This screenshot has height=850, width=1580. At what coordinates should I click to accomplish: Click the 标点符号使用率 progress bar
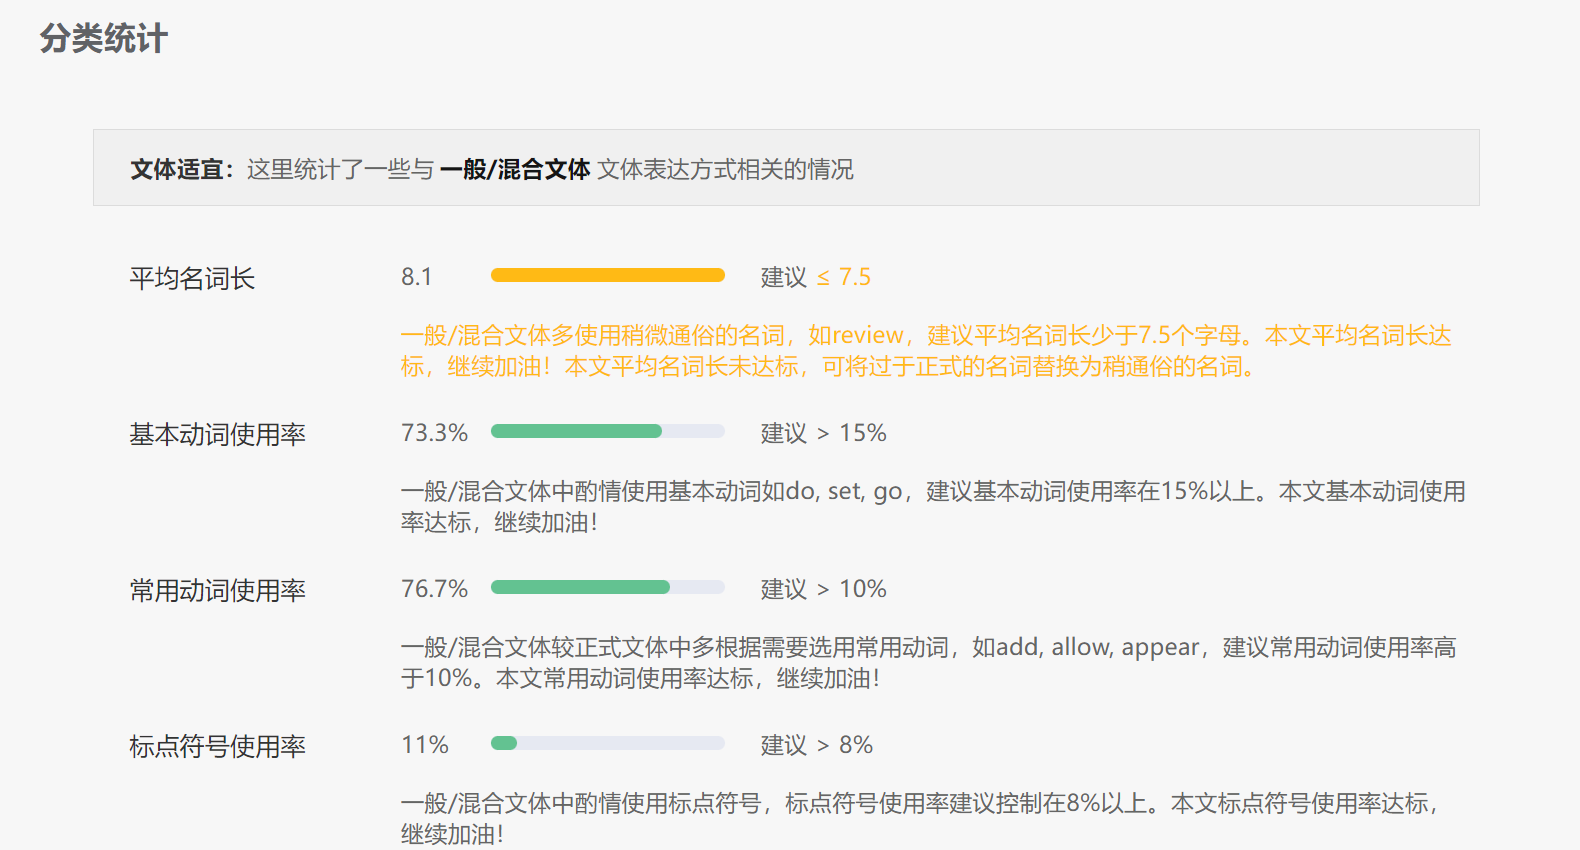coord(607,743)
